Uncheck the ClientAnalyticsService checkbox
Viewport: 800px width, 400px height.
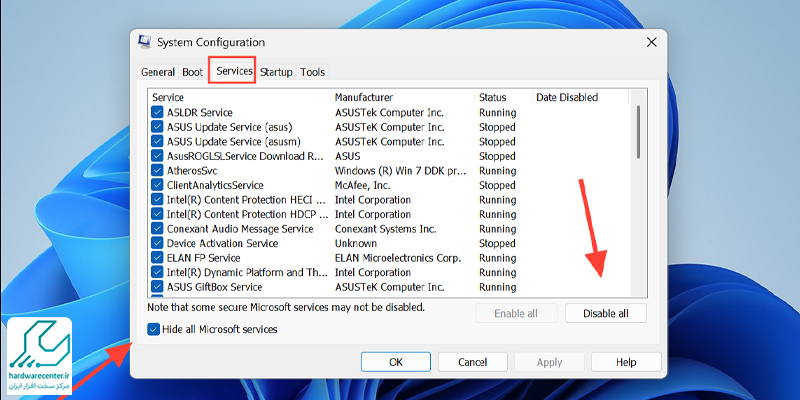click(157, 185)
